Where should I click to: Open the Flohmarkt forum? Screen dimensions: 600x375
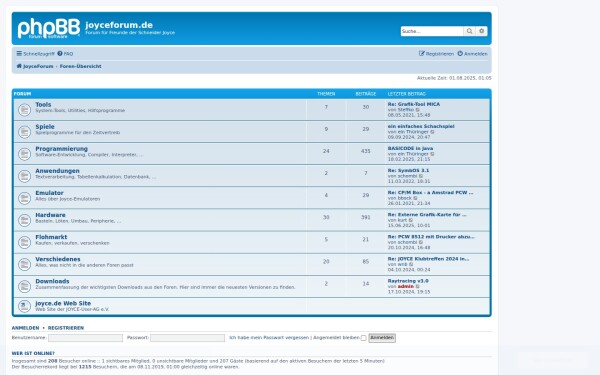51,237
